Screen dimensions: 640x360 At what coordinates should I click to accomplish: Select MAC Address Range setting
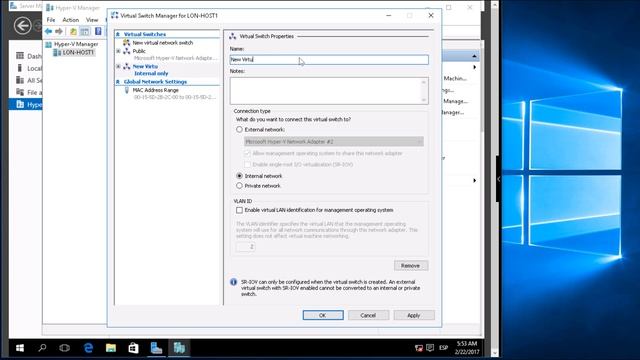156,90
